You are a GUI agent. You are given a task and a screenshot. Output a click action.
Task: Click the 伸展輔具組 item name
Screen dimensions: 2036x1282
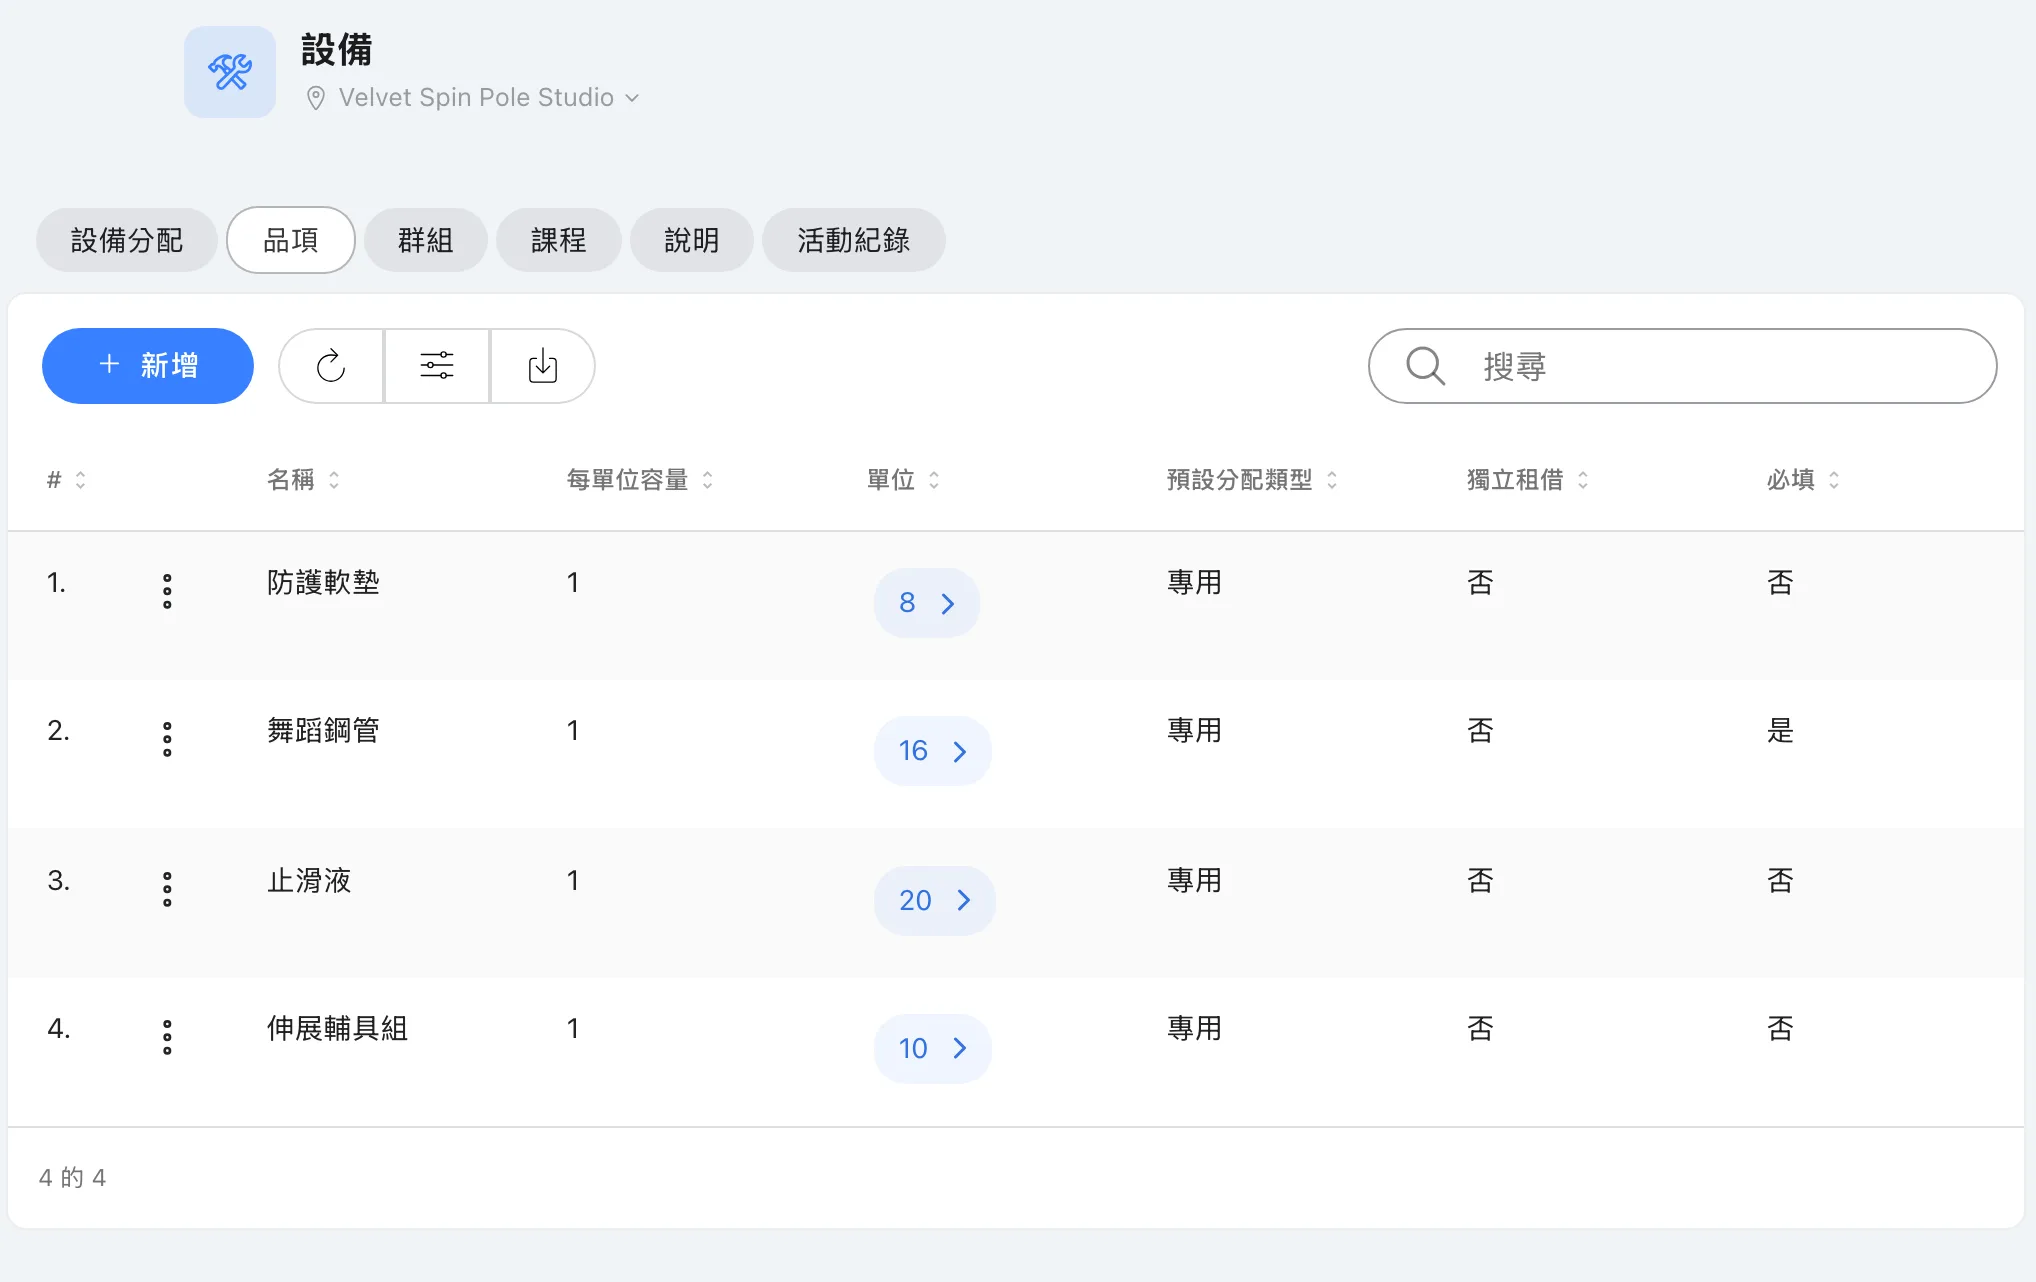click(x=337, y=1028)
